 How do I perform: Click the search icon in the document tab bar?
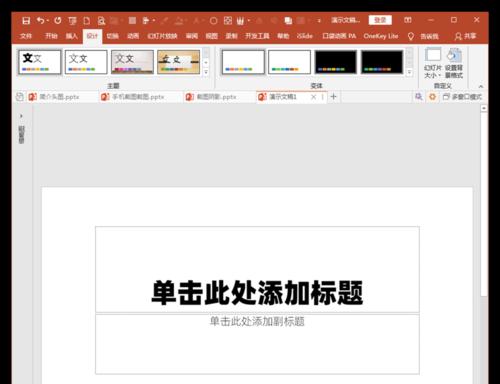[x=419, y=97]
